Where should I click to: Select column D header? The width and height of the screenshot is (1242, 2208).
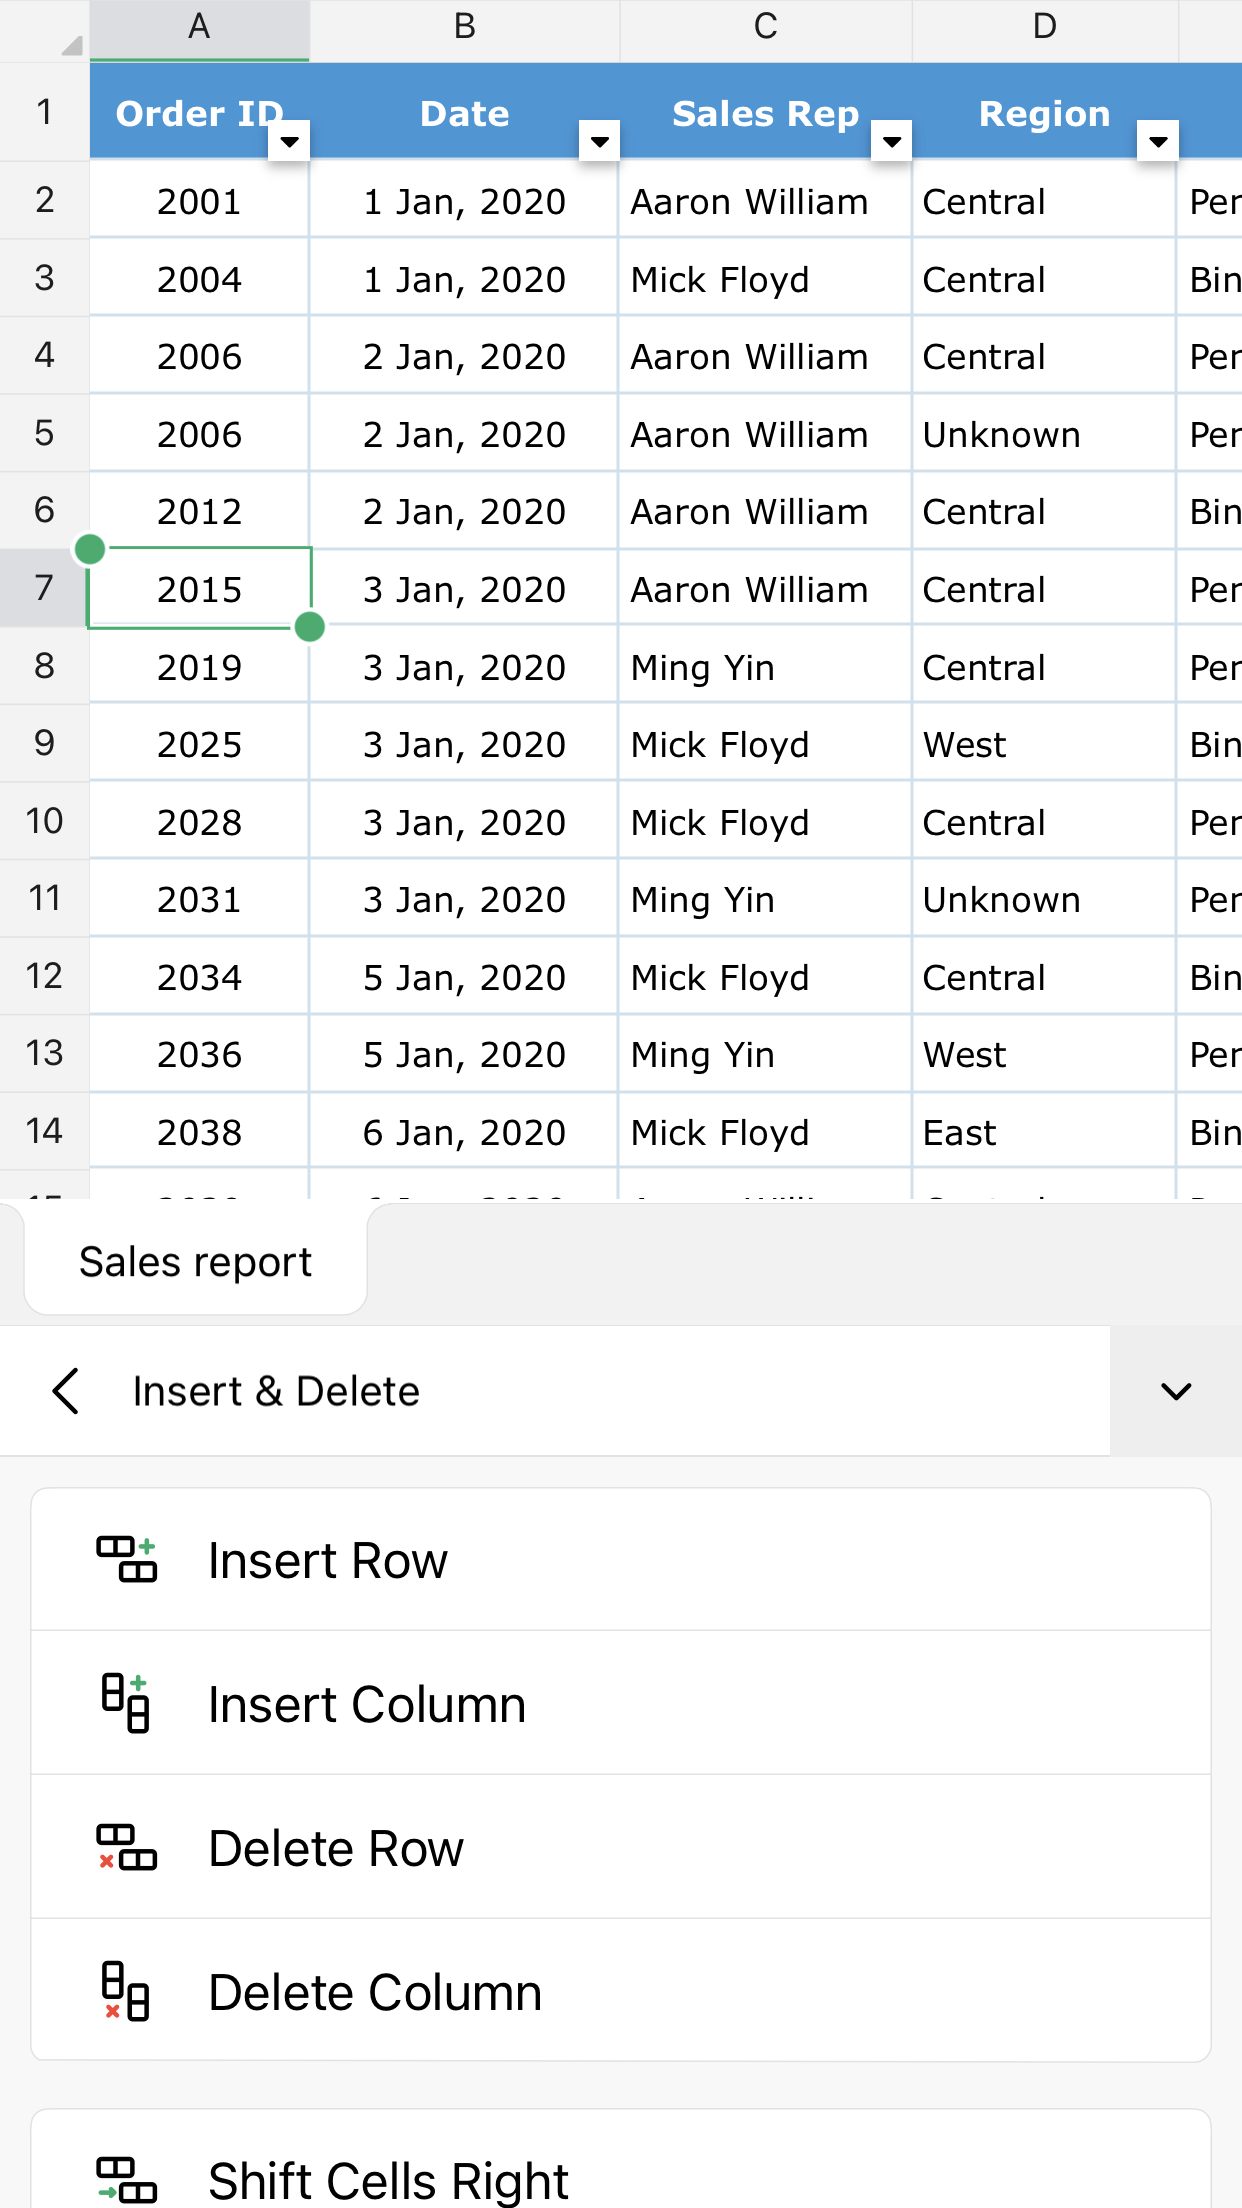point(1044,28)
